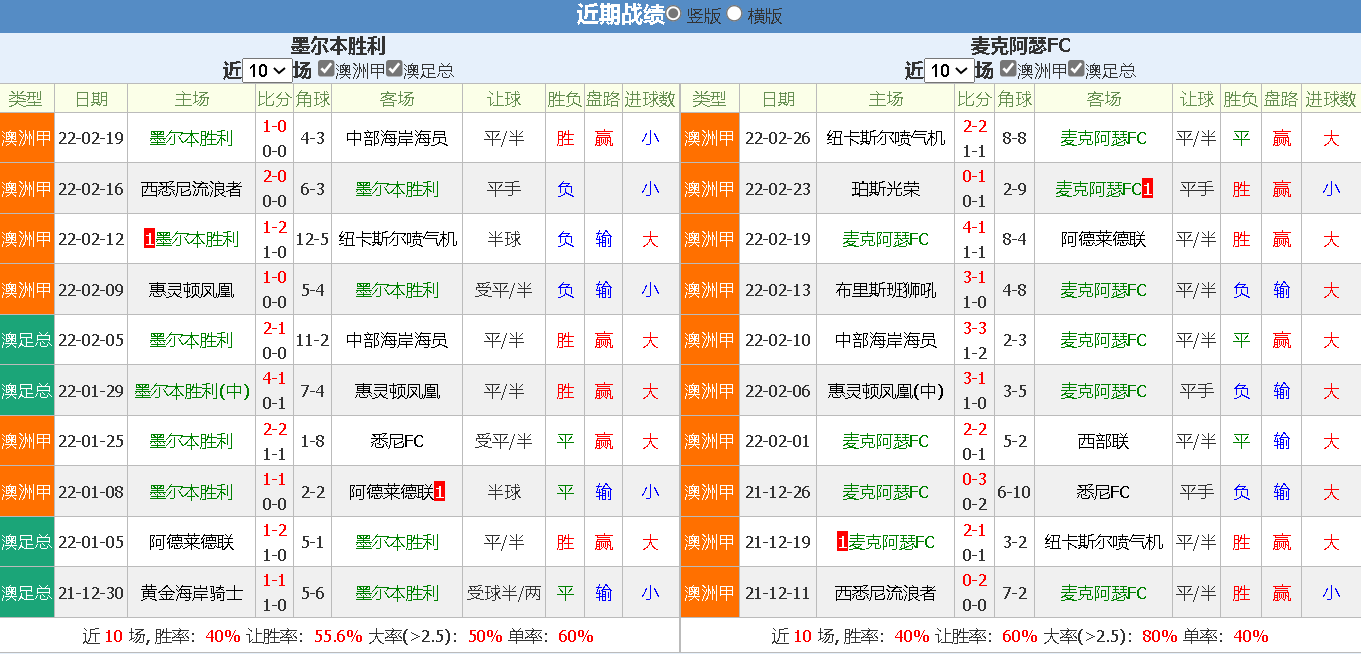
Task: Click 进球数 header in right table
Action: [x=1331, y=99]
